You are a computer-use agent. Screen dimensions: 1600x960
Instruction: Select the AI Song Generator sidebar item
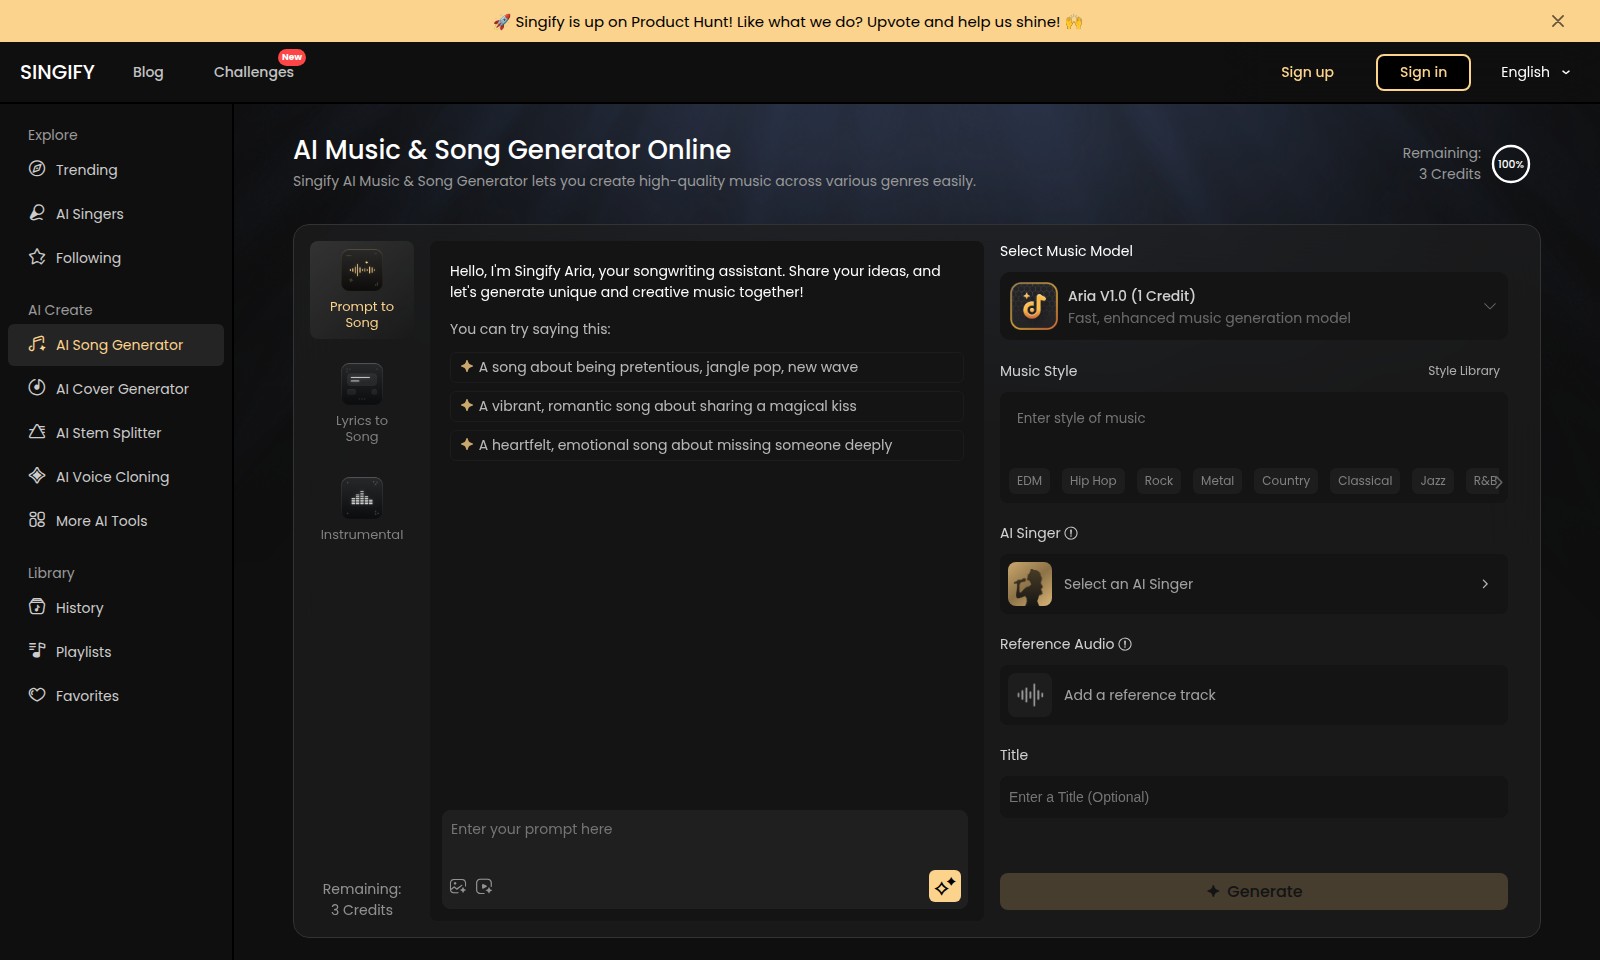116,345
